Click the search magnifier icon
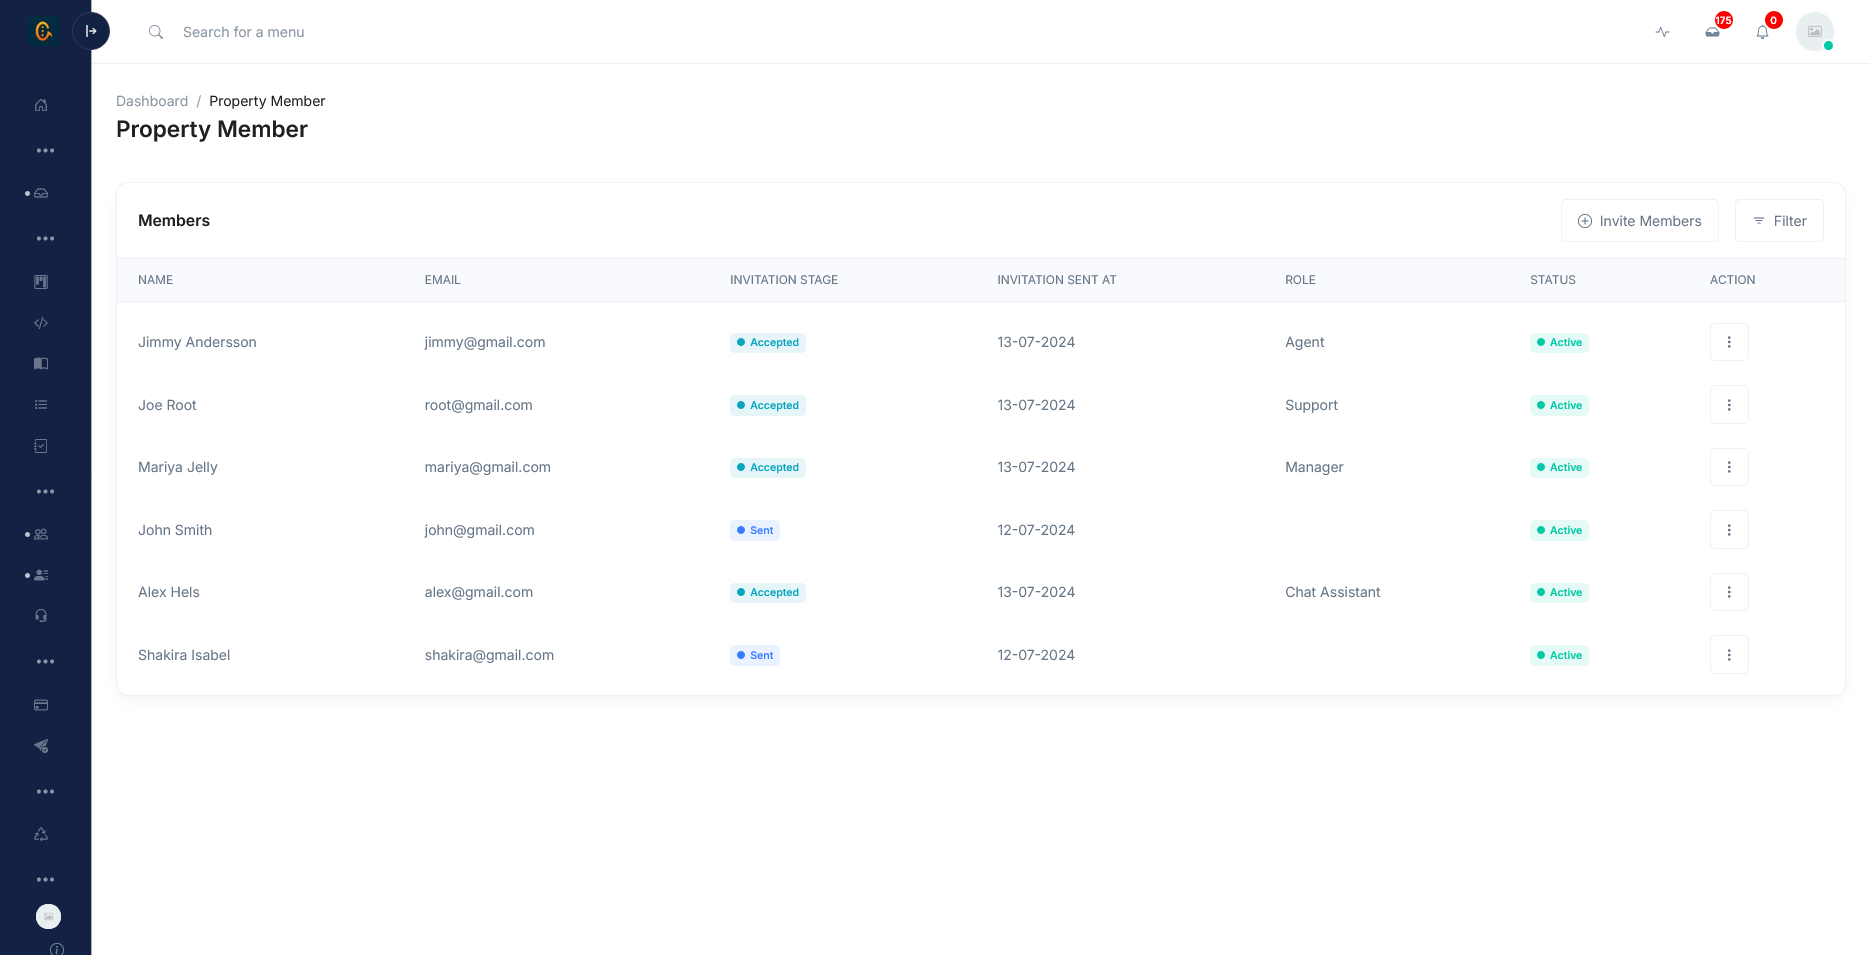Image resolution: width=1870 pixels, height=955 pixels. tap(156, 32)
